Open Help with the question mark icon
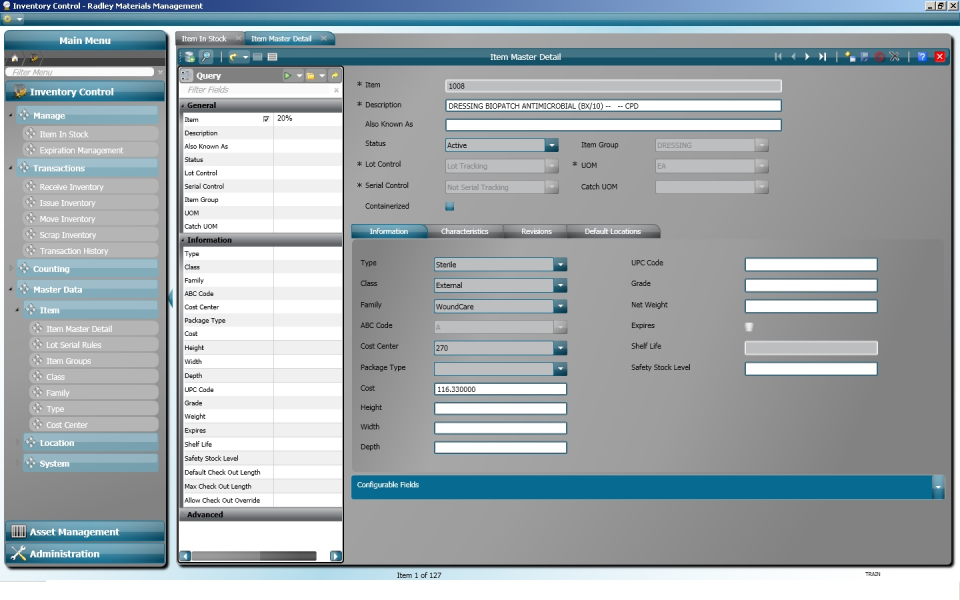960x600 pixels. click(x=923, y=57)
